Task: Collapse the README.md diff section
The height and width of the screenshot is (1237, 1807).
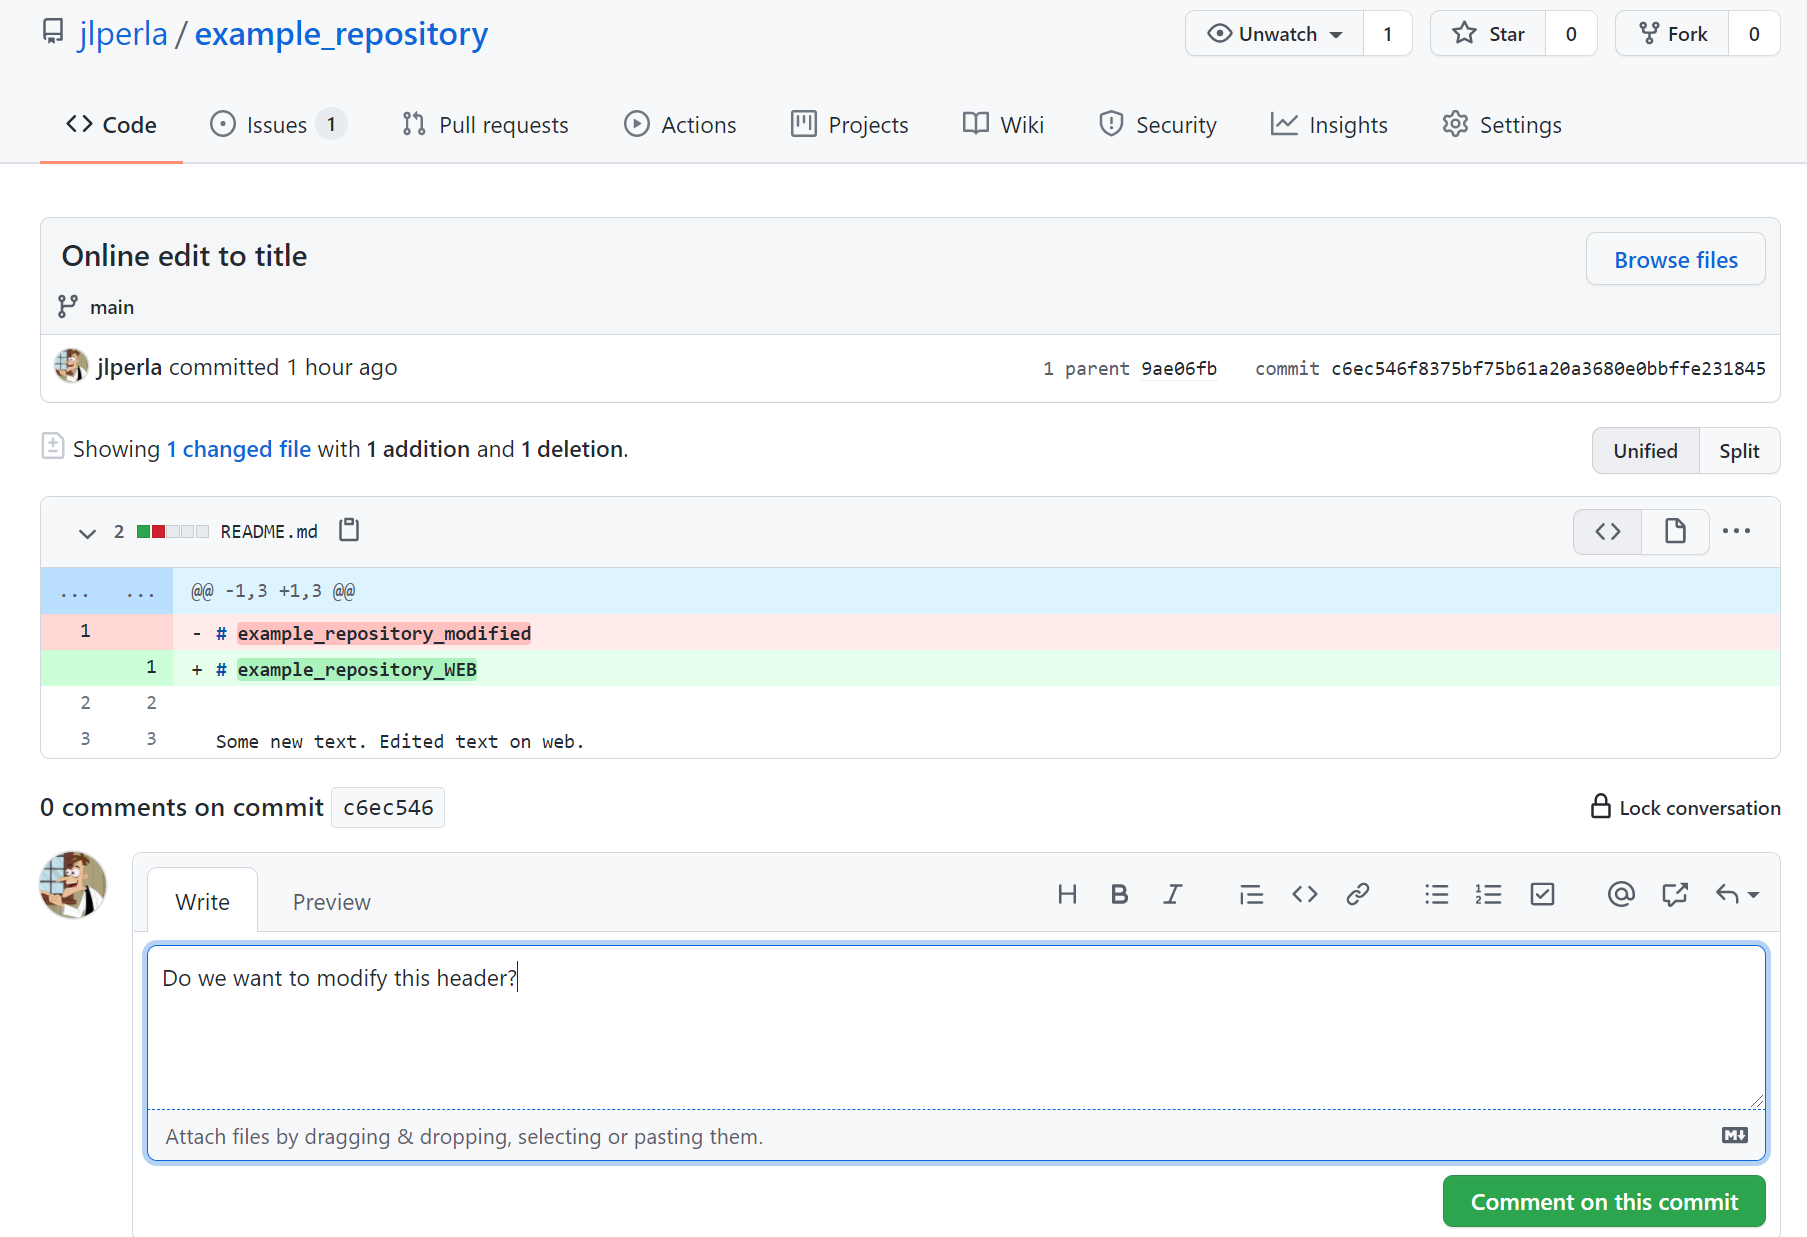Action: (87, 532)
